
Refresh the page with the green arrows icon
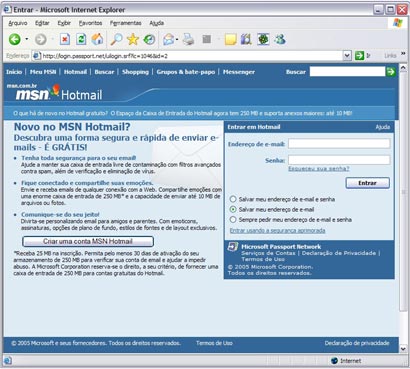tap(81, 39)
